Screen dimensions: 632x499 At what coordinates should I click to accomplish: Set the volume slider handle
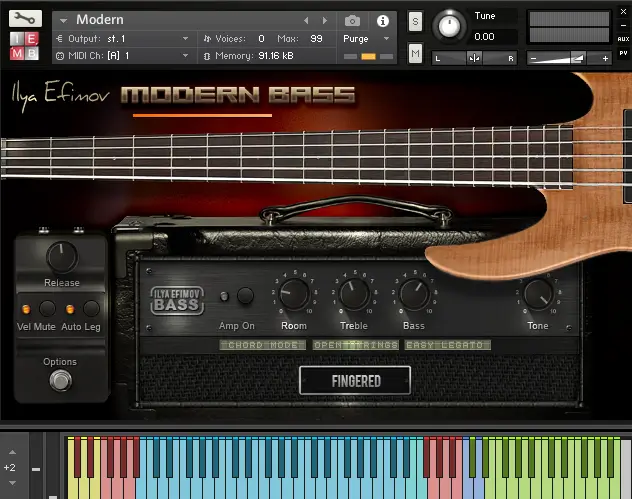point(578,58)
